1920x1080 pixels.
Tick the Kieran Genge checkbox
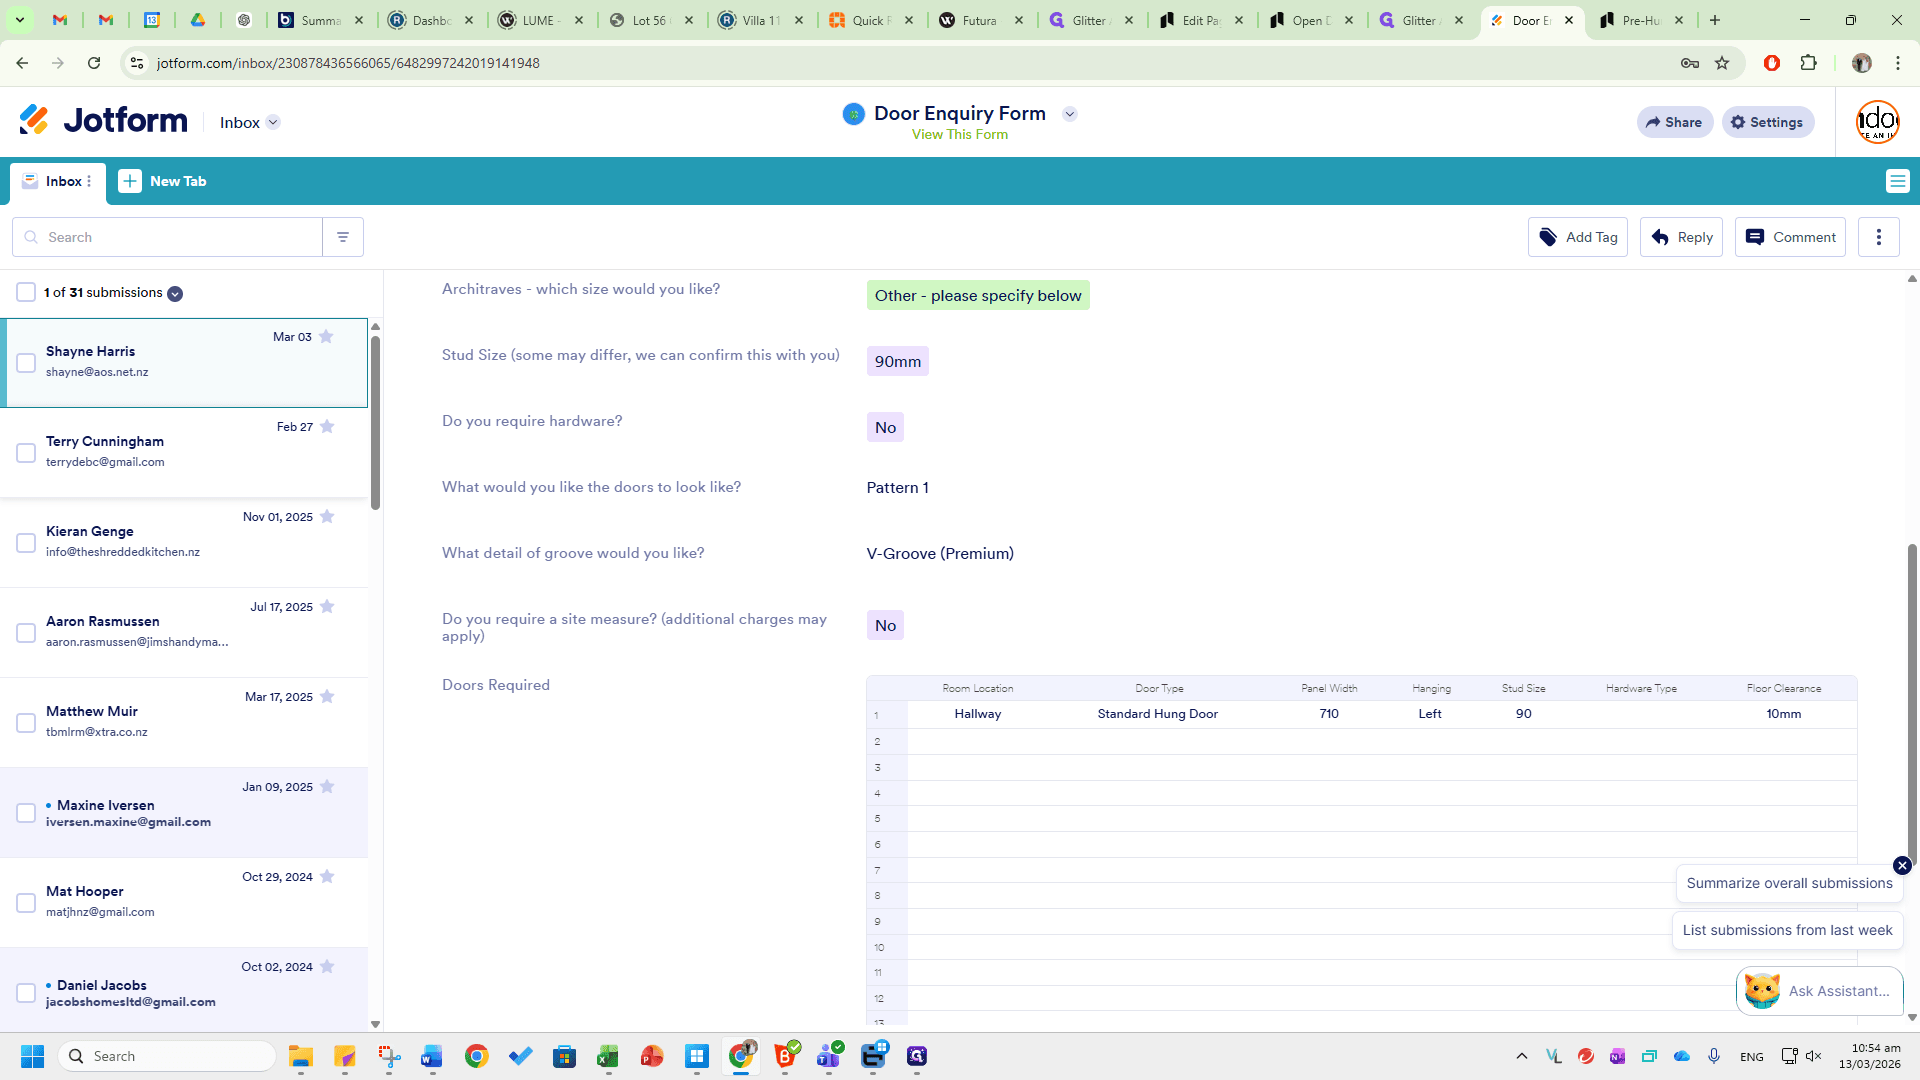pyautogui.click(x=26, y=543)
